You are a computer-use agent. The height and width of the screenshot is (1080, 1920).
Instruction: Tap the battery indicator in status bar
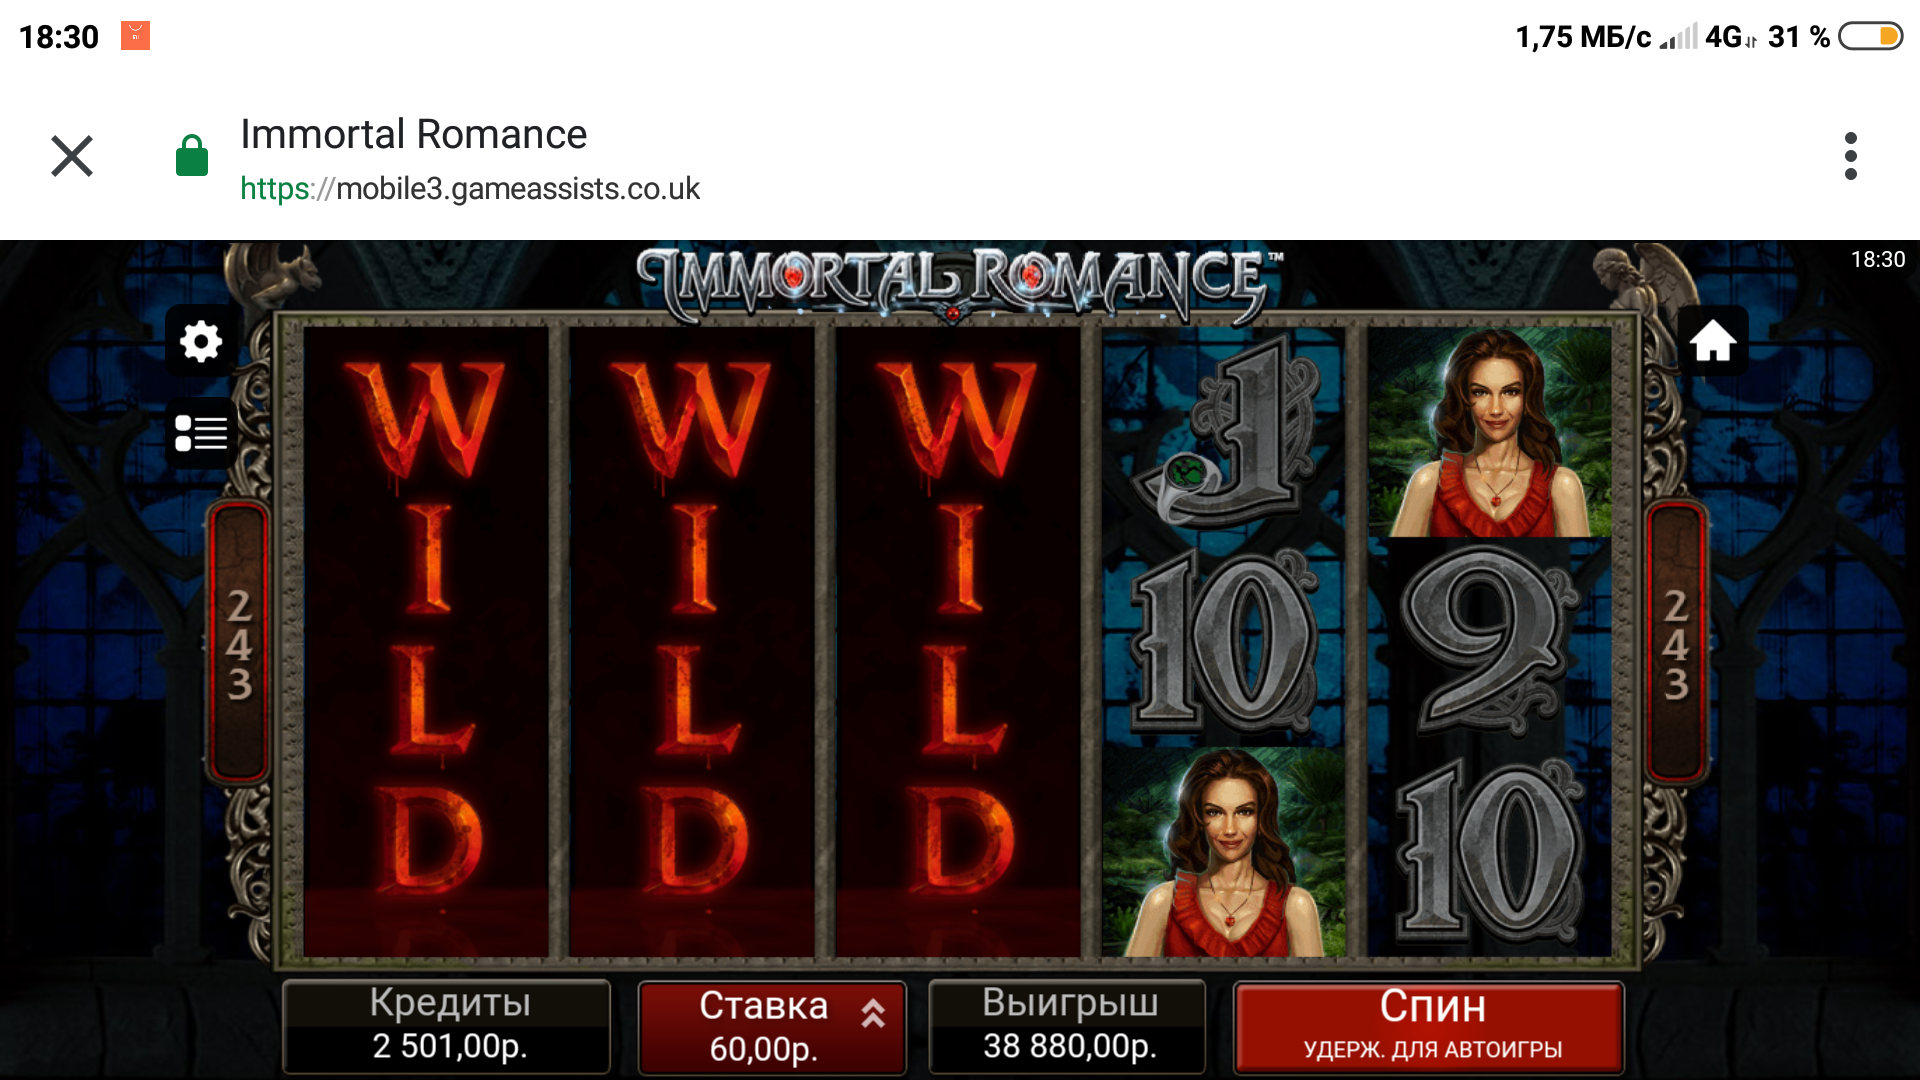(x=1870, y=36)
